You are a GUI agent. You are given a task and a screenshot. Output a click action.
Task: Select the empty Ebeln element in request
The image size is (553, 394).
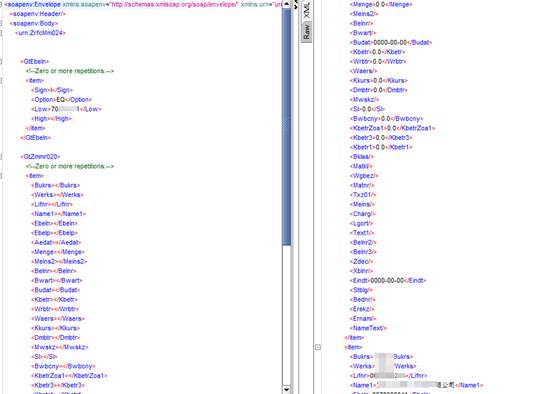pos(54,224)
